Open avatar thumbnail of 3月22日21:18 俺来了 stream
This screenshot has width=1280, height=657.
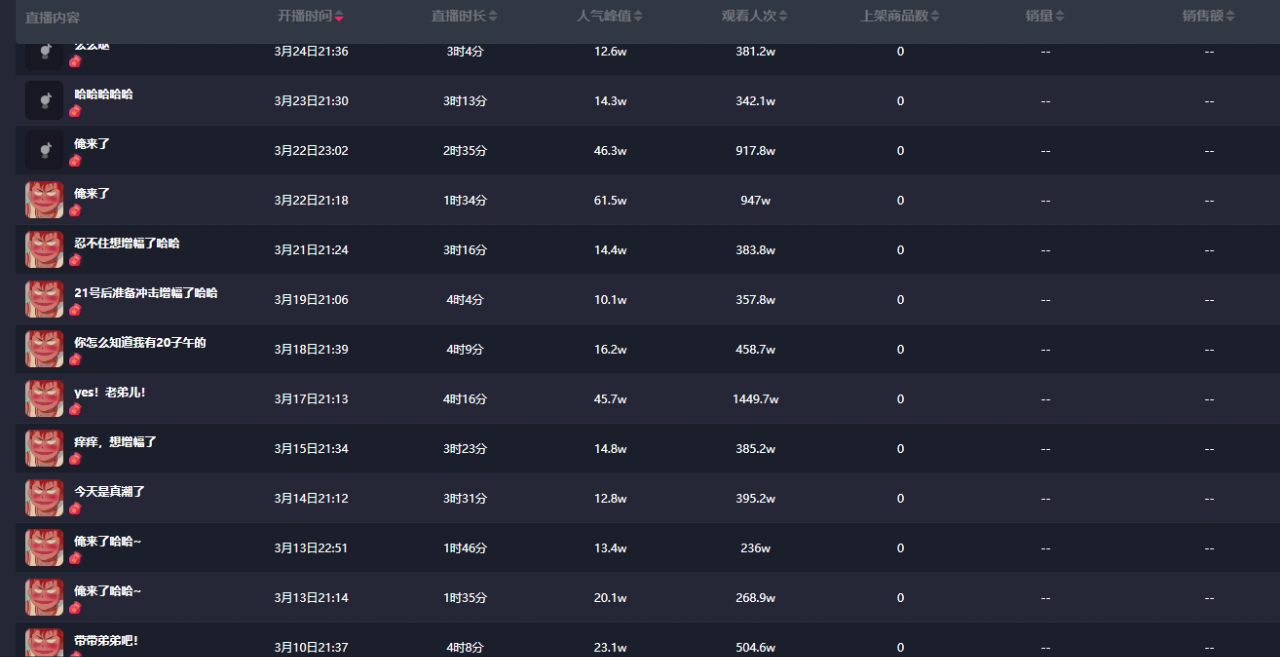tap(44, 200)
